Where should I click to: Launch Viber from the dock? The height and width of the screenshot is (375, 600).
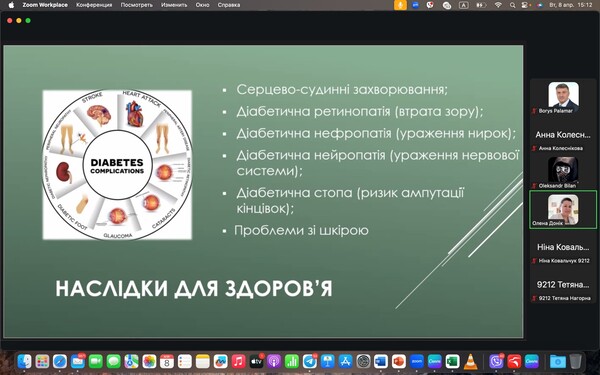click(x=496, y=361)
